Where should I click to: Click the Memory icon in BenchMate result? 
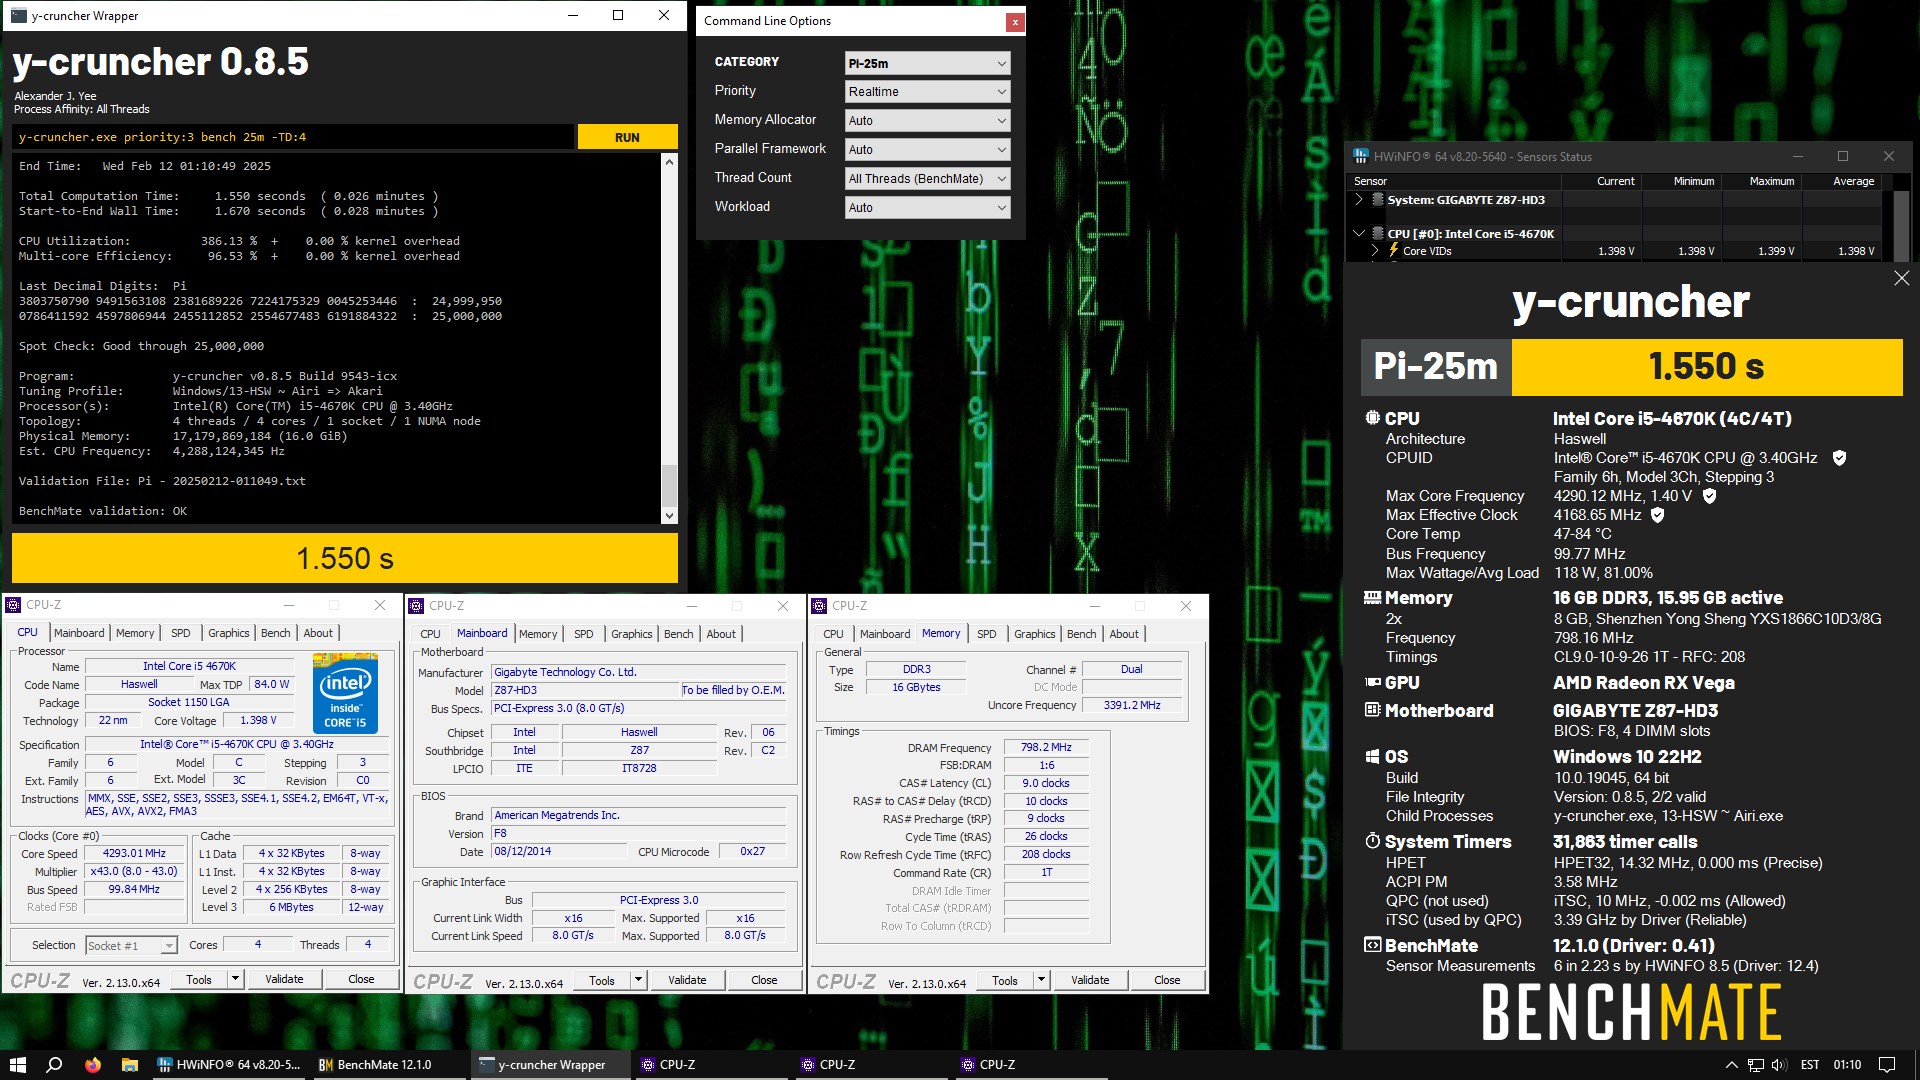pyautogui.click(x=1372, y=597)
